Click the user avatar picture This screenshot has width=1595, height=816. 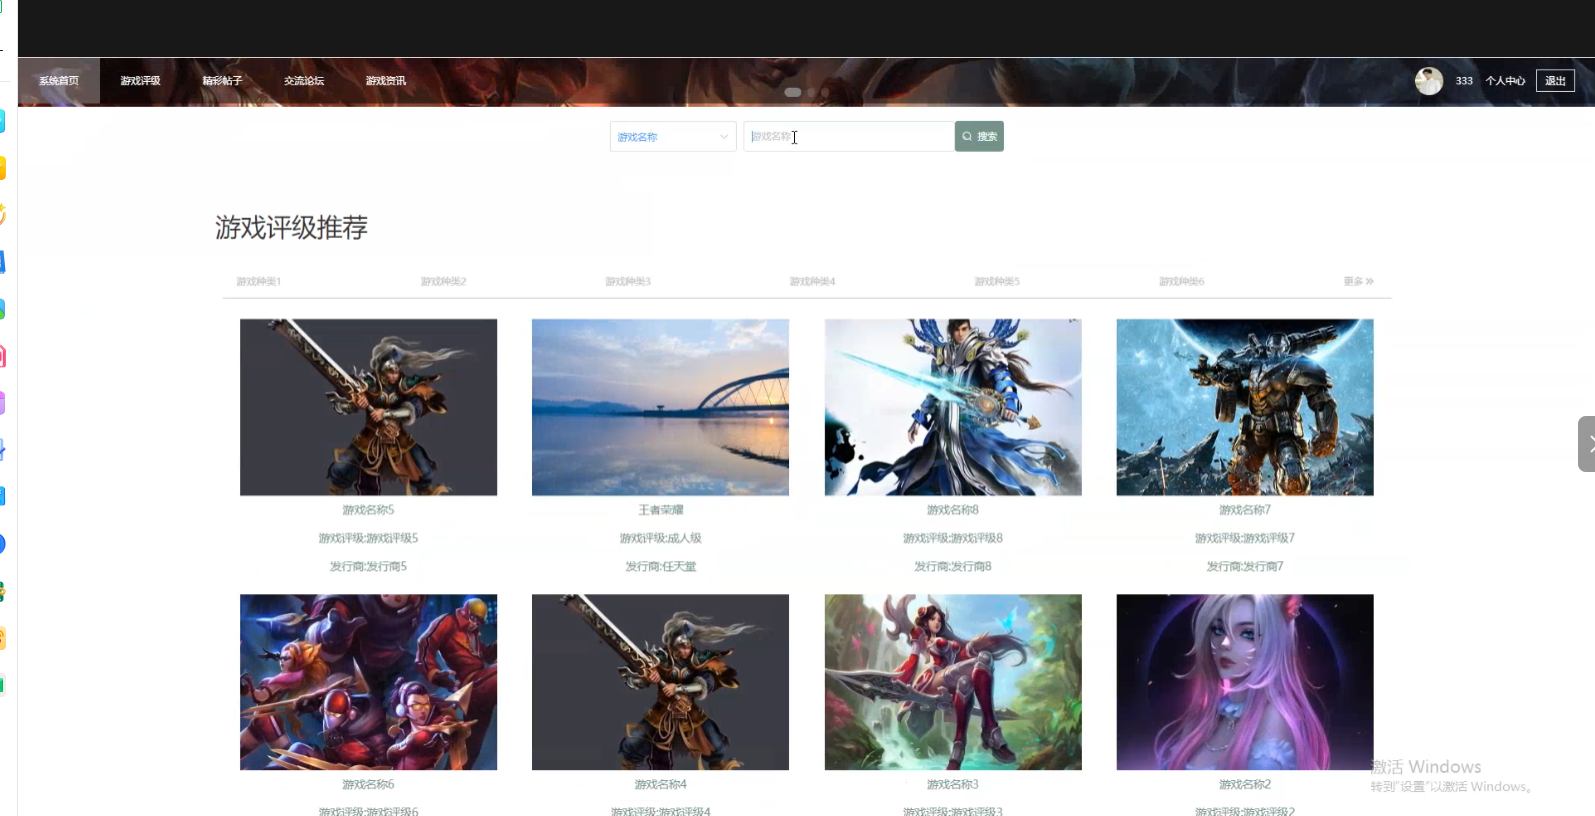1429,81
